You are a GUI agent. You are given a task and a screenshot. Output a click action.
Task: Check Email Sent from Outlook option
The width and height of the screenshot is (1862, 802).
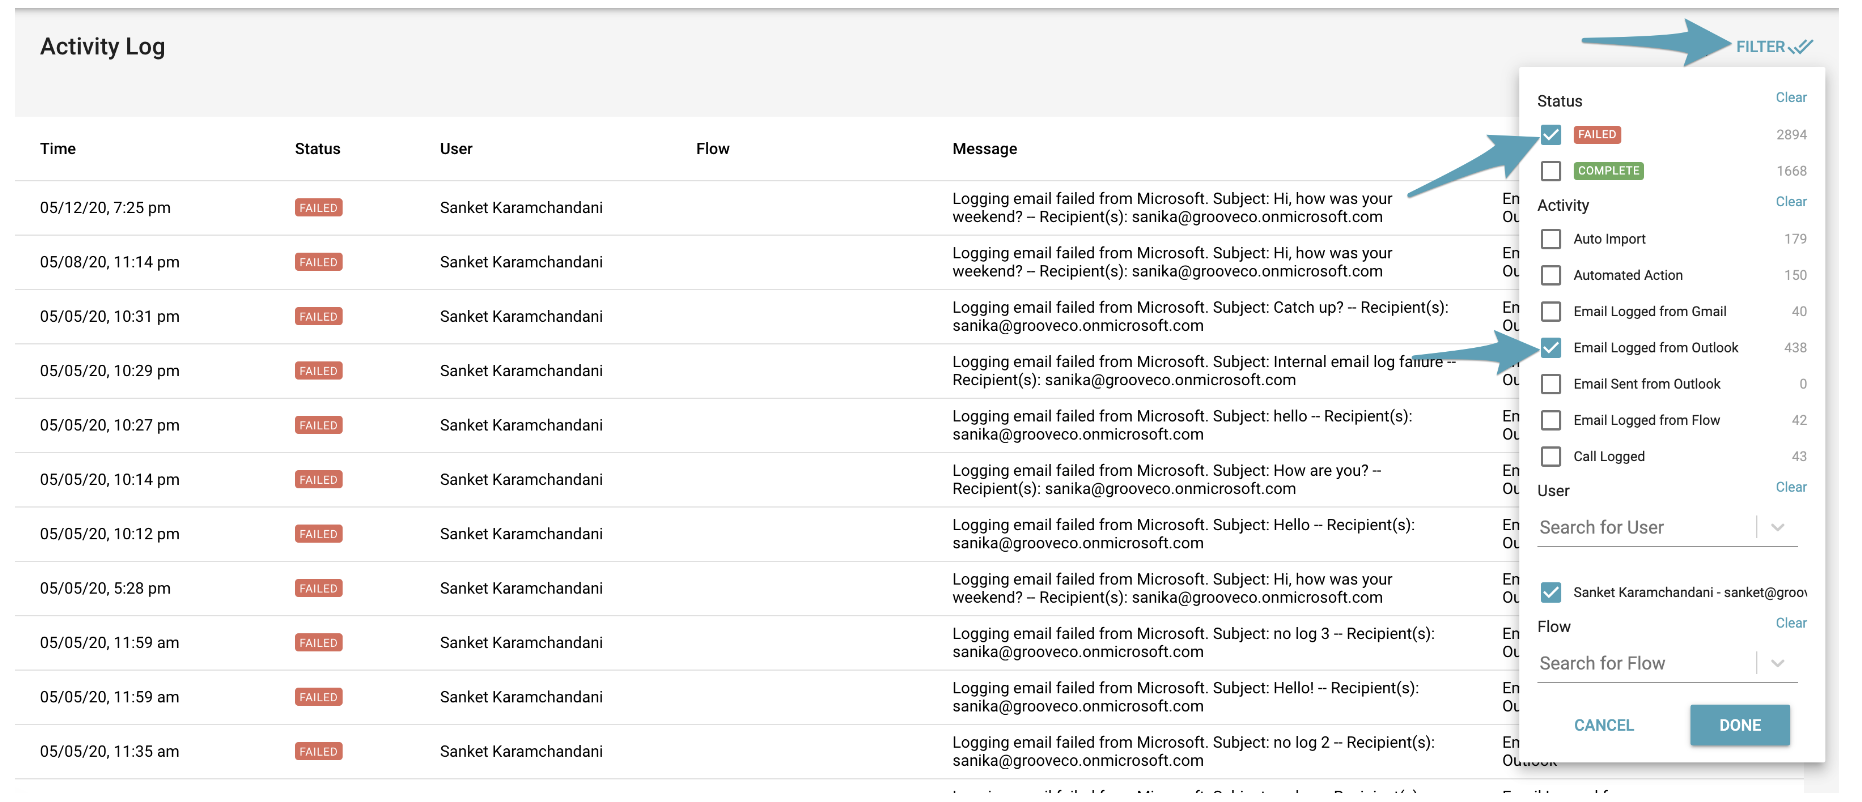click(x=1551, y=384)
